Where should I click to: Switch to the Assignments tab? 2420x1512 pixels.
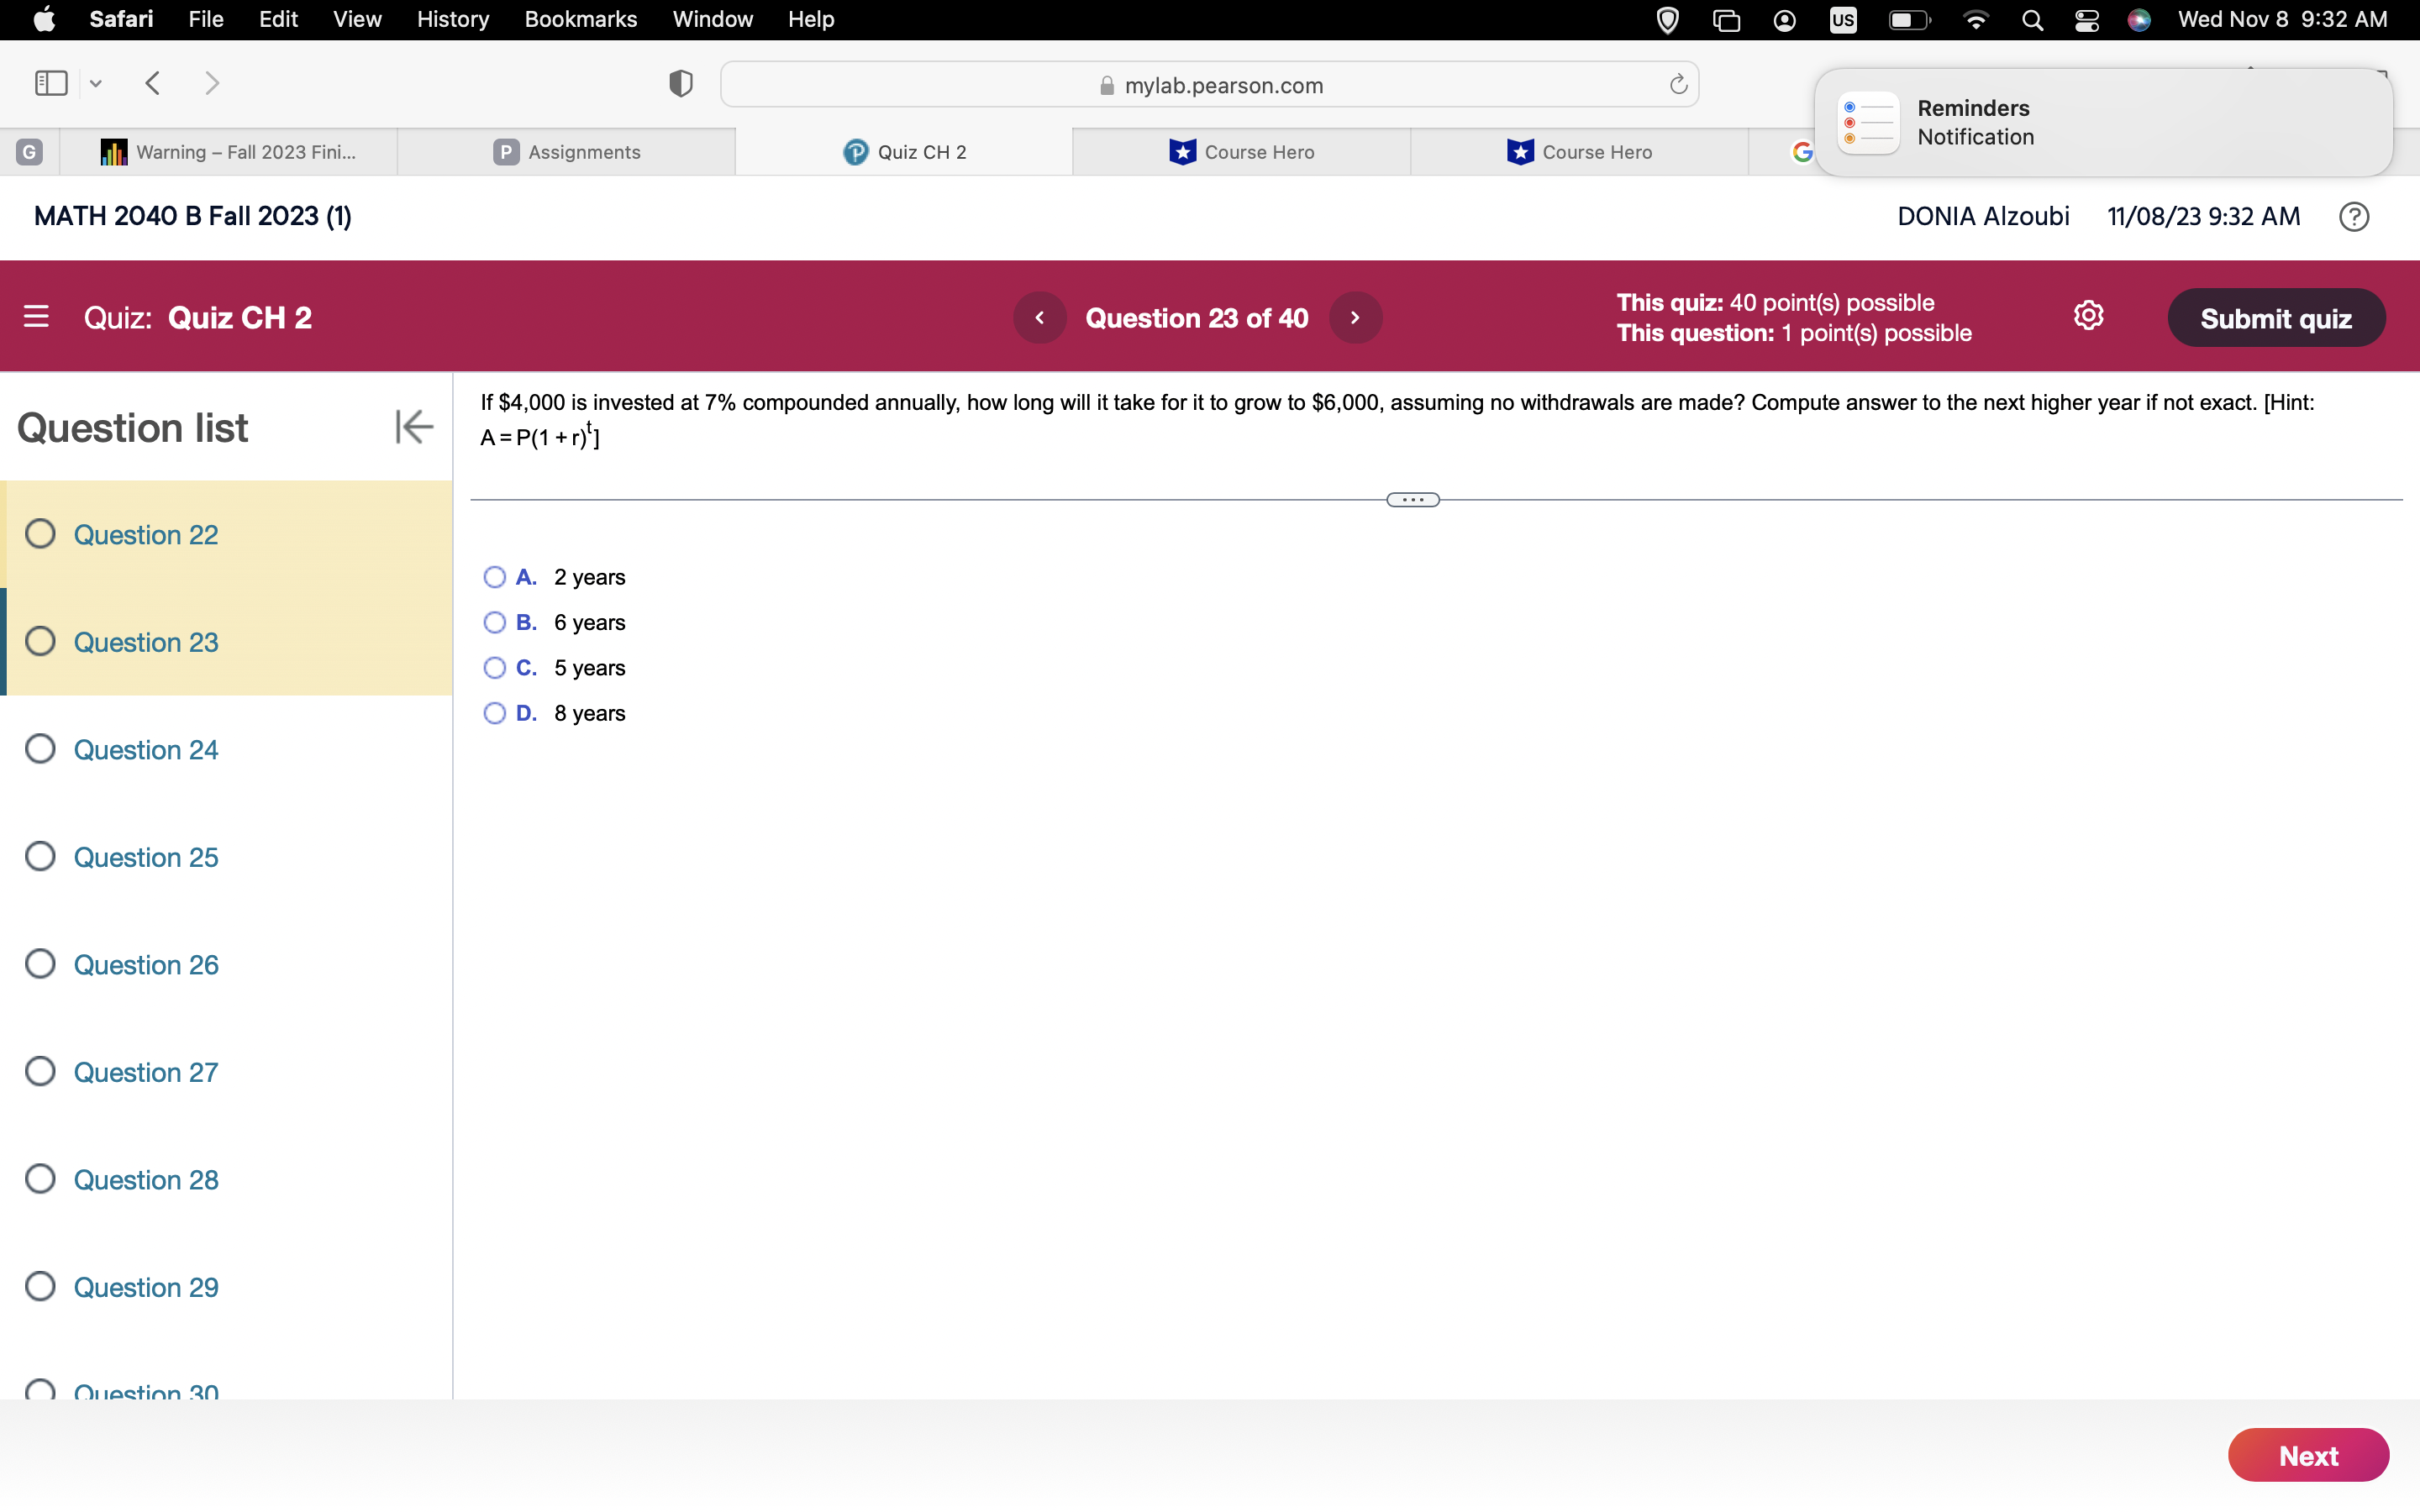pos(566,152)
